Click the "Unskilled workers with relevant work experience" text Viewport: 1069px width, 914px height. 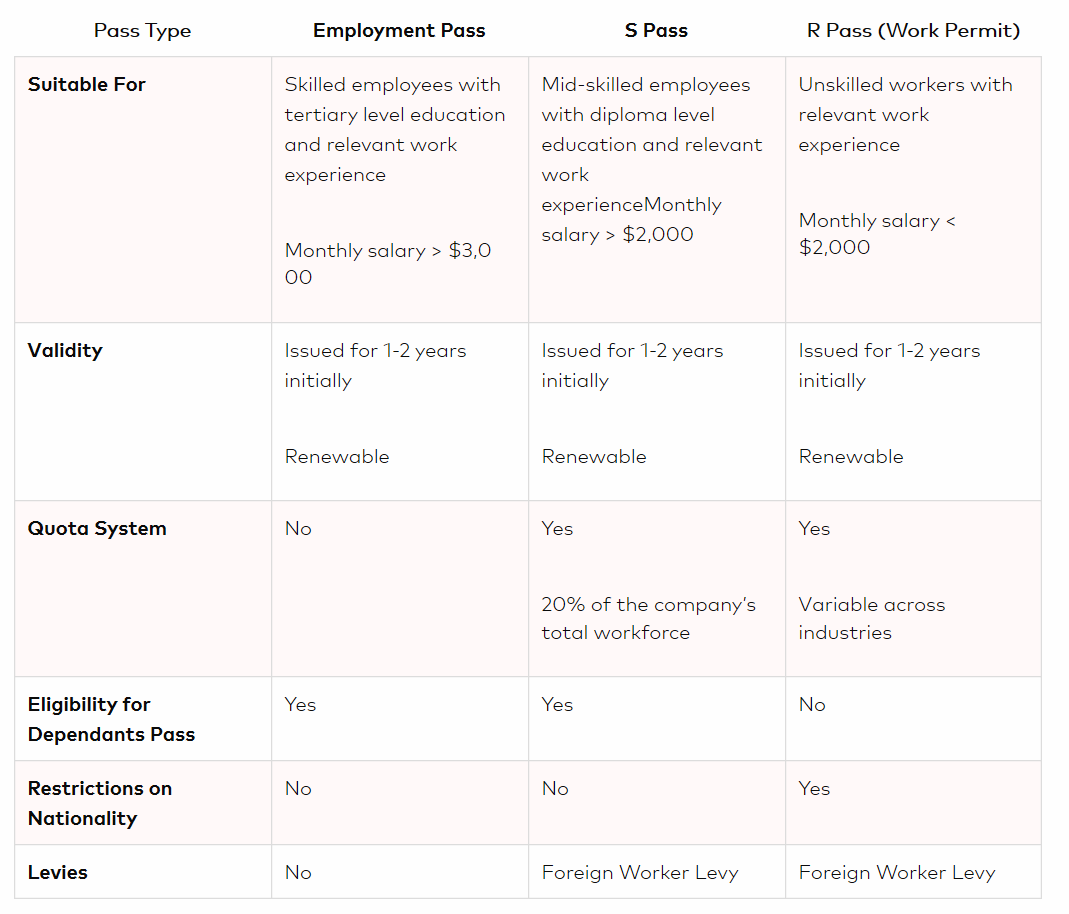(x=905, y=115)
